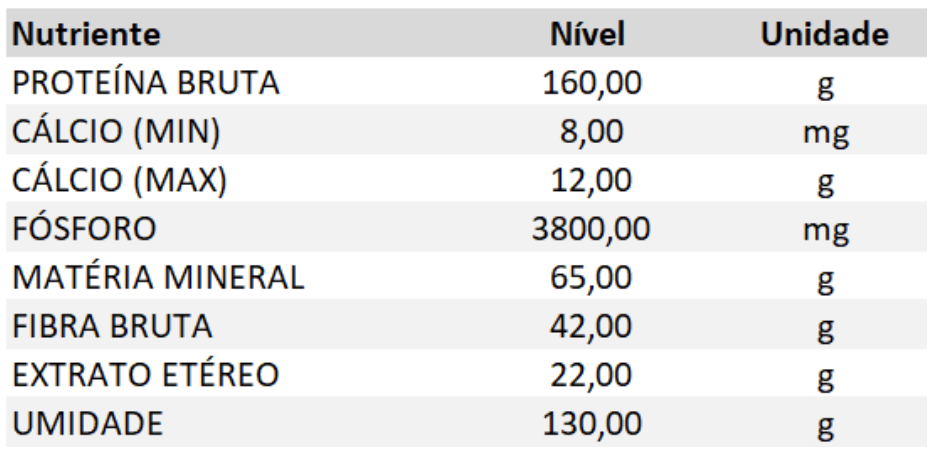Select the PROTEÍNA BRUTA cell

click(x=144, y=83)
